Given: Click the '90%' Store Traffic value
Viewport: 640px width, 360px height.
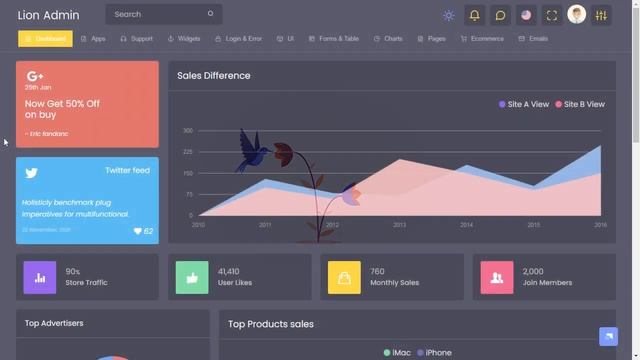Looking at the screenshot, I should coord(73,271).
